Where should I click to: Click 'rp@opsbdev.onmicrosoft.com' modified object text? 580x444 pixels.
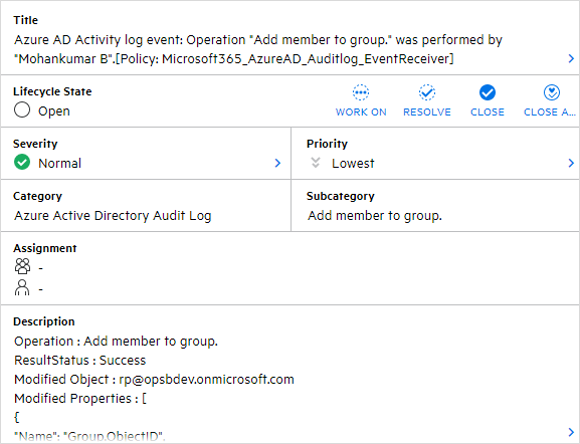(206, 379)
